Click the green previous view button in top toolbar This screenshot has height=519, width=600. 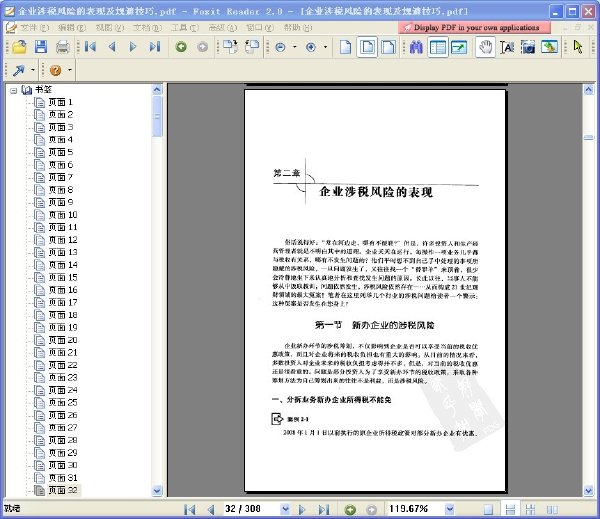[x=181, y=47]
